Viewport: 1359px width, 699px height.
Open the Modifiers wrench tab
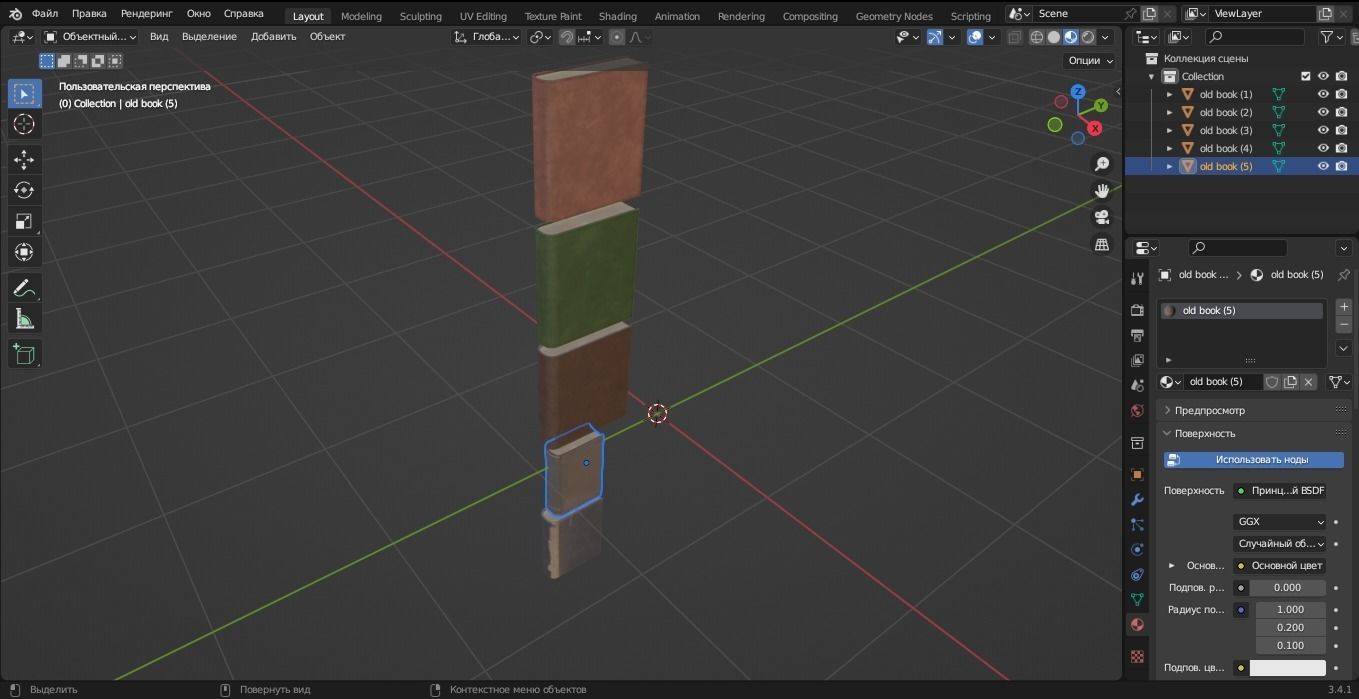(1137, 499)
